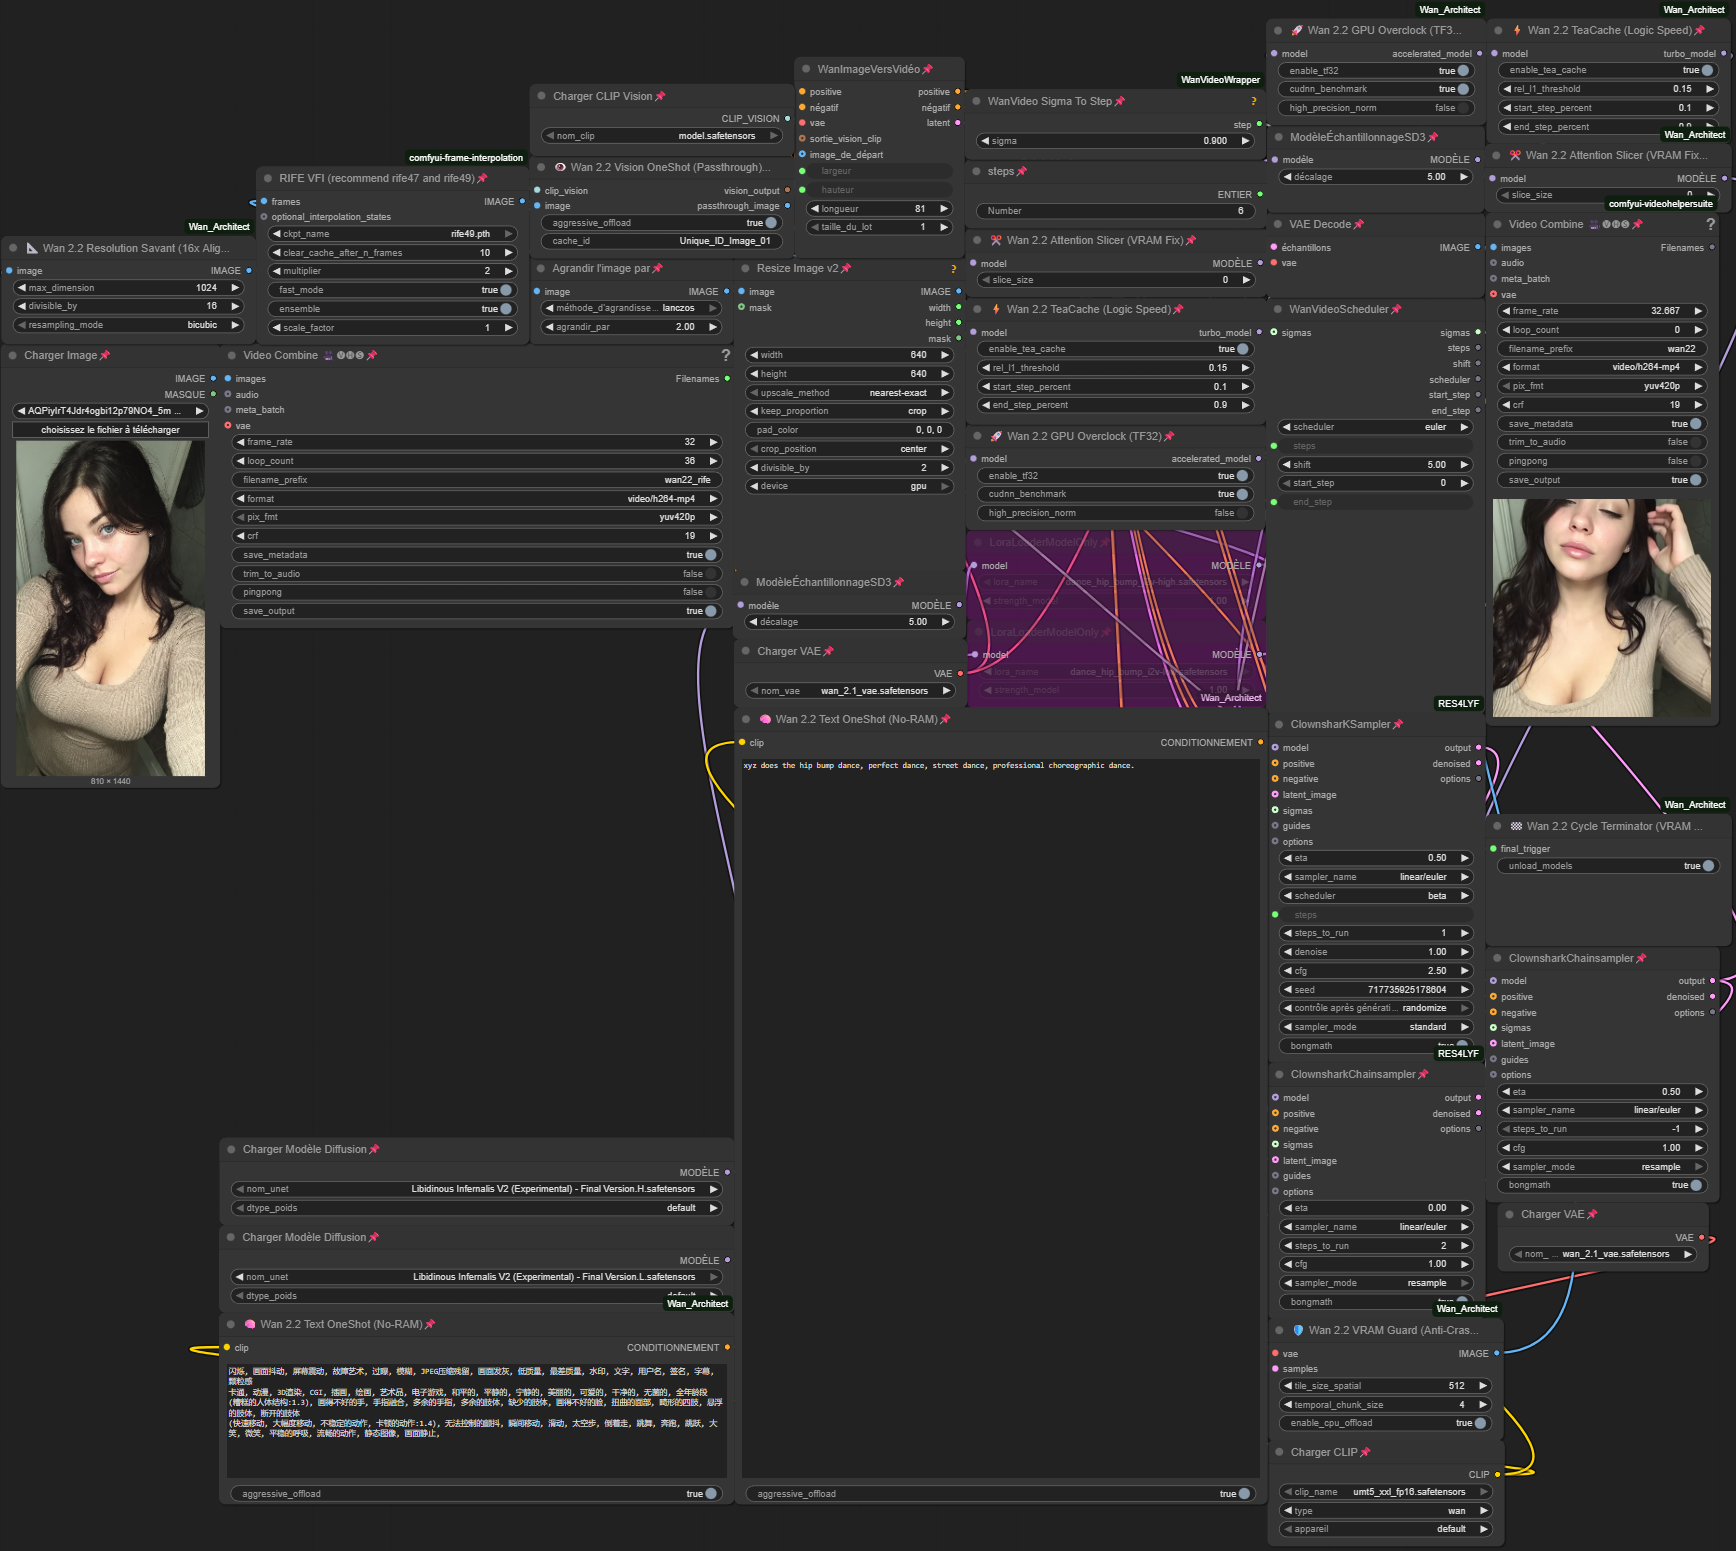
Task: Click the pin icon on WanVideoScheduler node
Action: pos(1396,309)
